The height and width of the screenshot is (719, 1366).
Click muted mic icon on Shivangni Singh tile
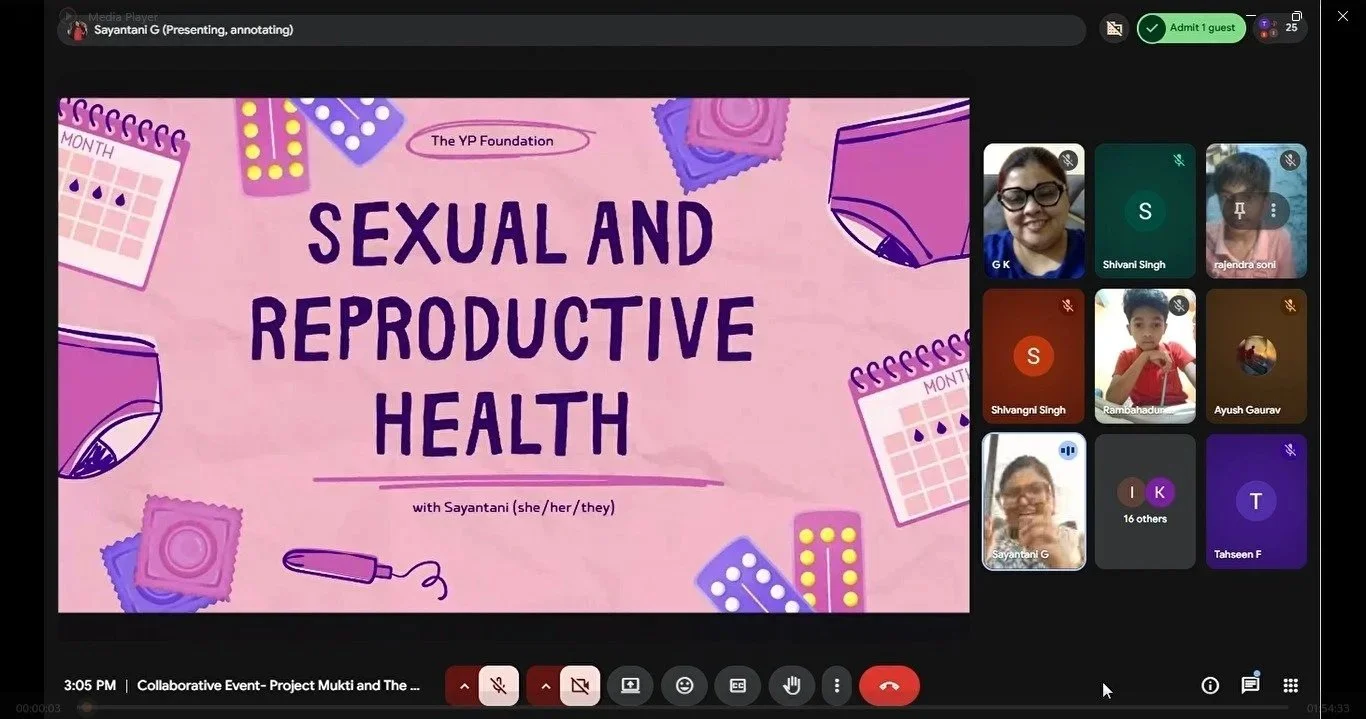click(1068, 305)
